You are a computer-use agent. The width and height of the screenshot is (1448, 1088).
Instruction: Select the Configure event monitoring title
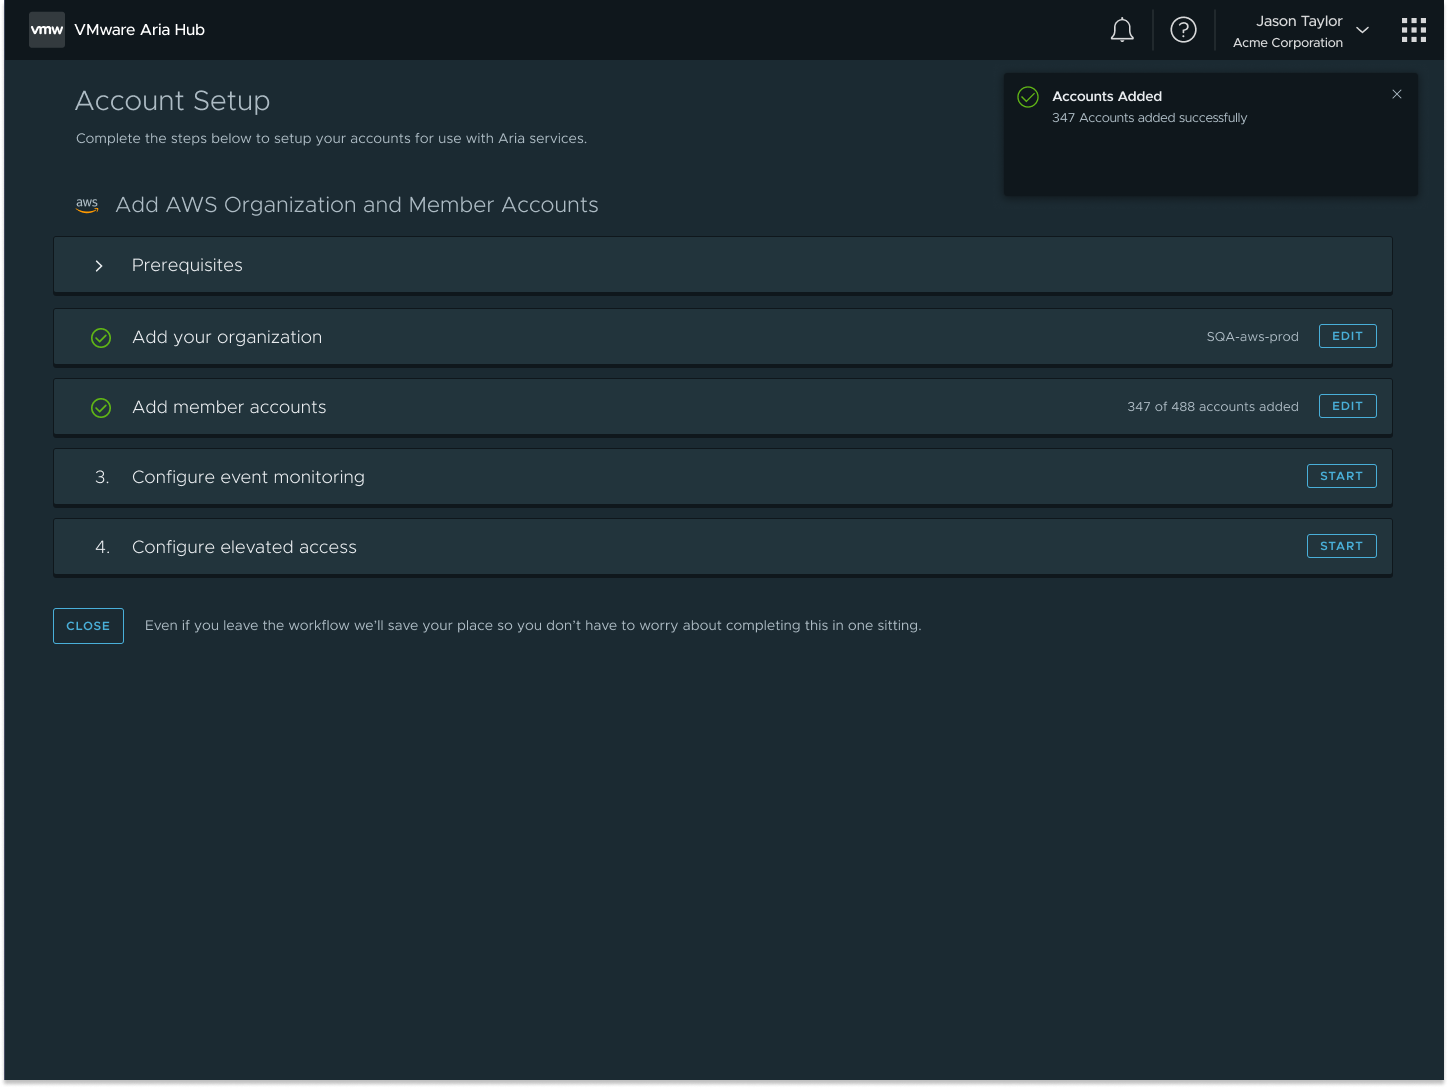(248, 477)
